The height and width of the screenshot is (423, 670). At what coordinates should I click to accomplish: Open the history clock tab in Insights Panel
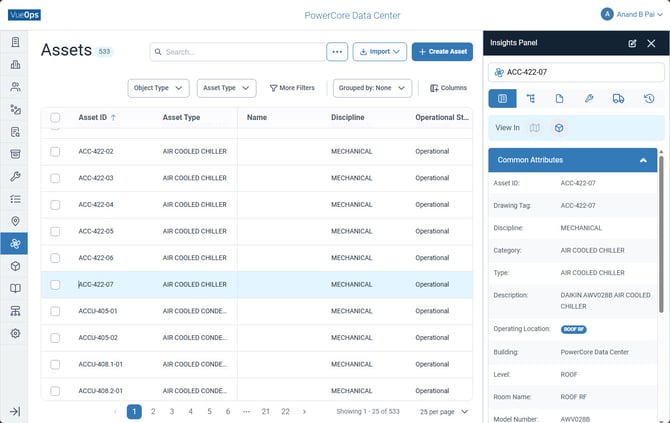tap(649, 99)
